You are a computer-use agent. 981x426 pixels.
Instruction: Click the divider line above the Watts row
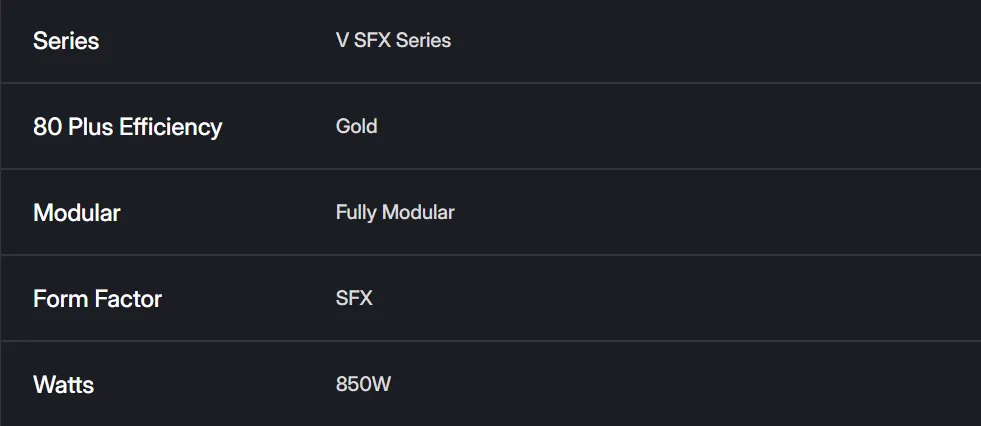[490, 341]
